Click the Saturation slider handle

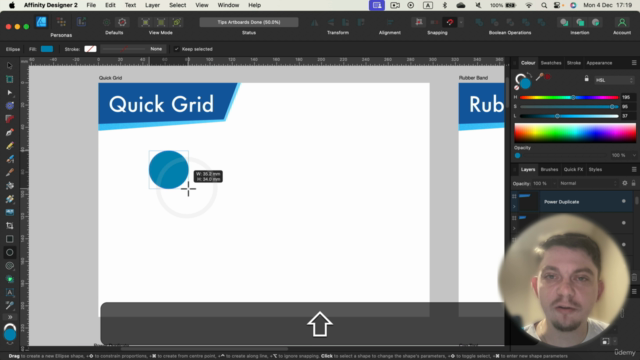(612, 107)
